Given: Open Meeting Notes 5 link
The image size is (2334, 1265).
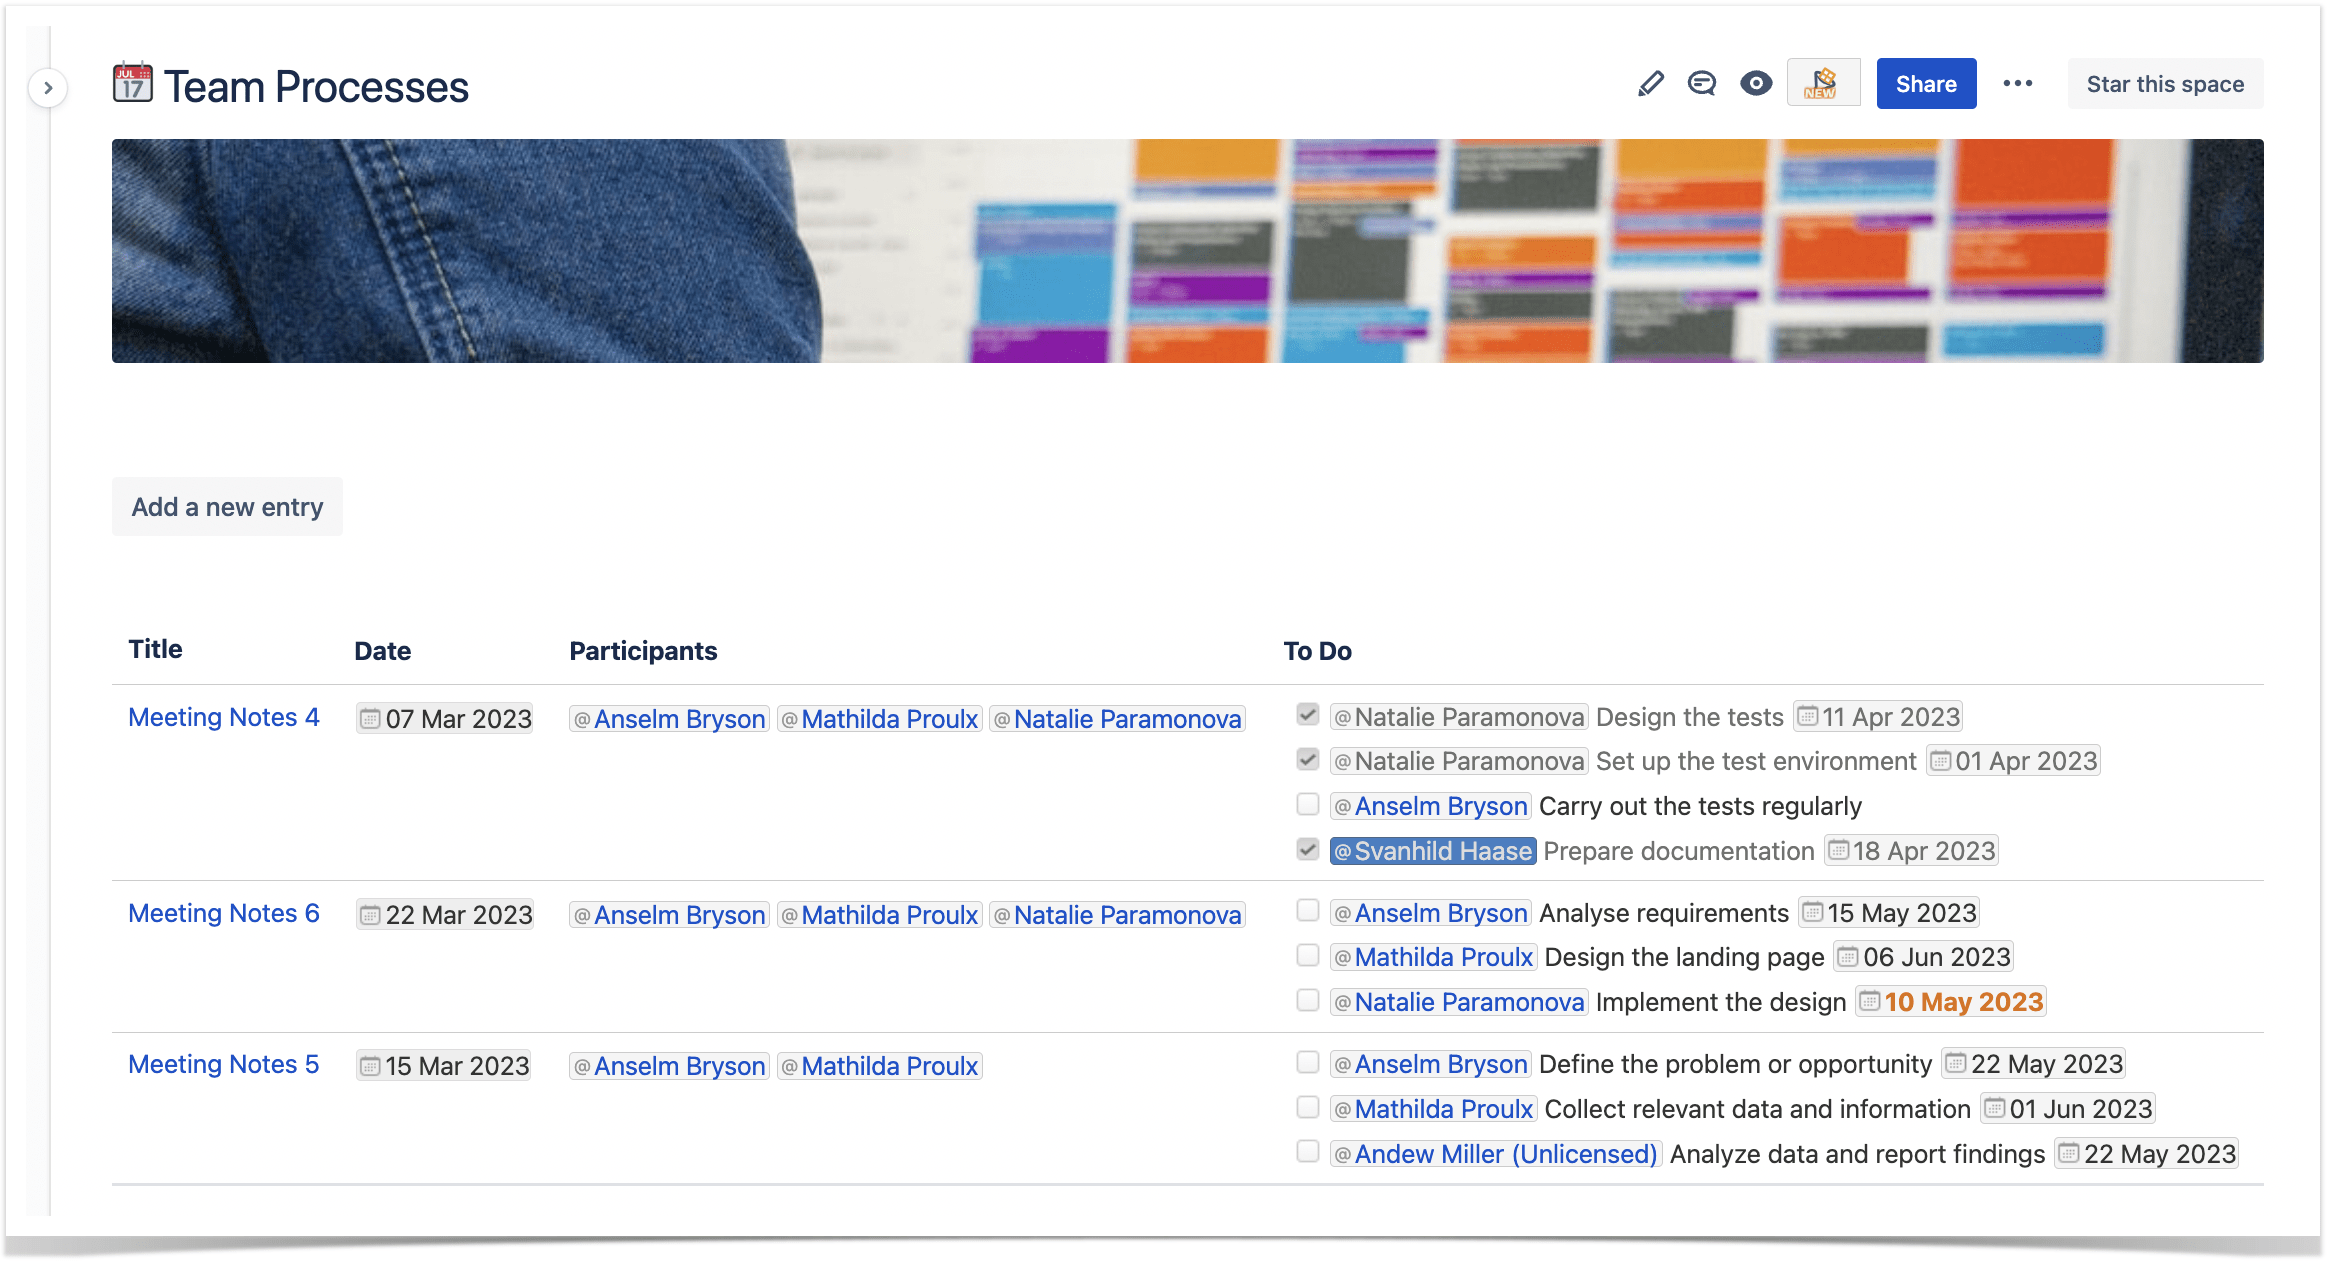Looking at the screenshot, I should (x=224, y=1064).
